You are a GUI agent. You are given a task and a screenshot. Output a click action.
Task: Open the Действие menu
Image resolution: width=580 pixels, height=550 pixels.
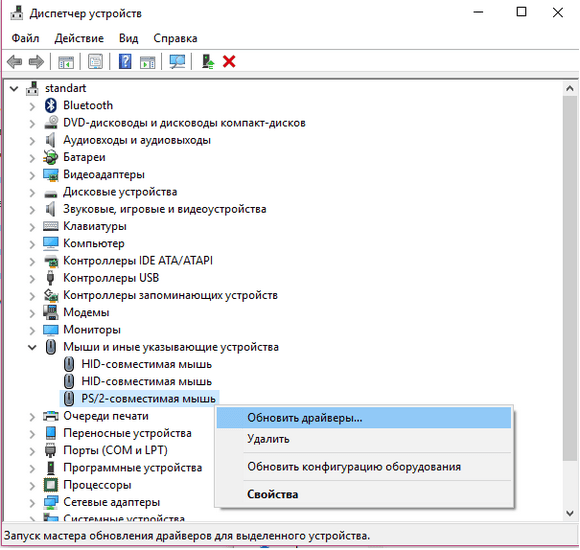point(79,38)
